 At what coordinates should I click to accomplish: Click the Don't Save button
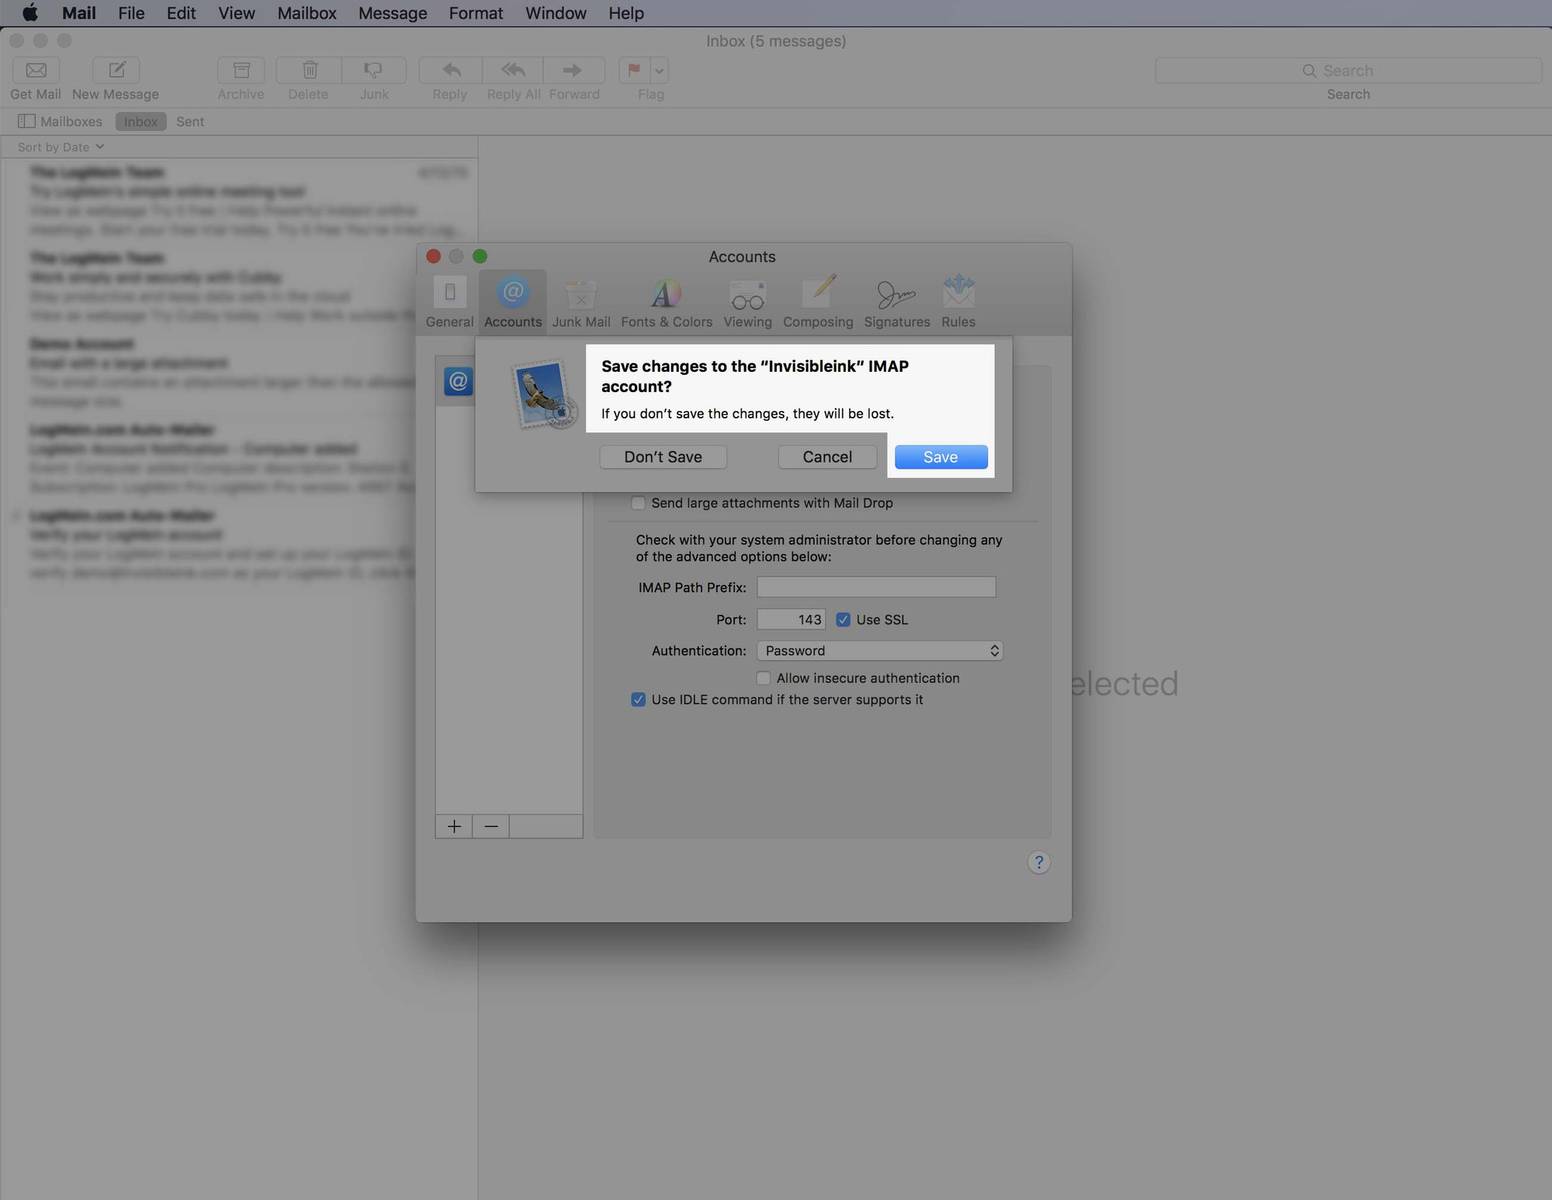coord(663,457)
